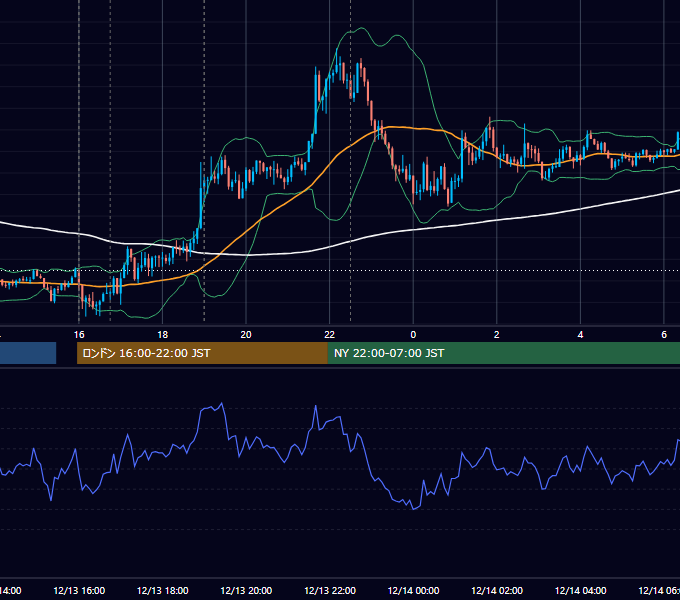Viewport: 680px width, 600px height.
Task: Click the 16 hour label on the chart axis
Action: [x=79, y=335]
